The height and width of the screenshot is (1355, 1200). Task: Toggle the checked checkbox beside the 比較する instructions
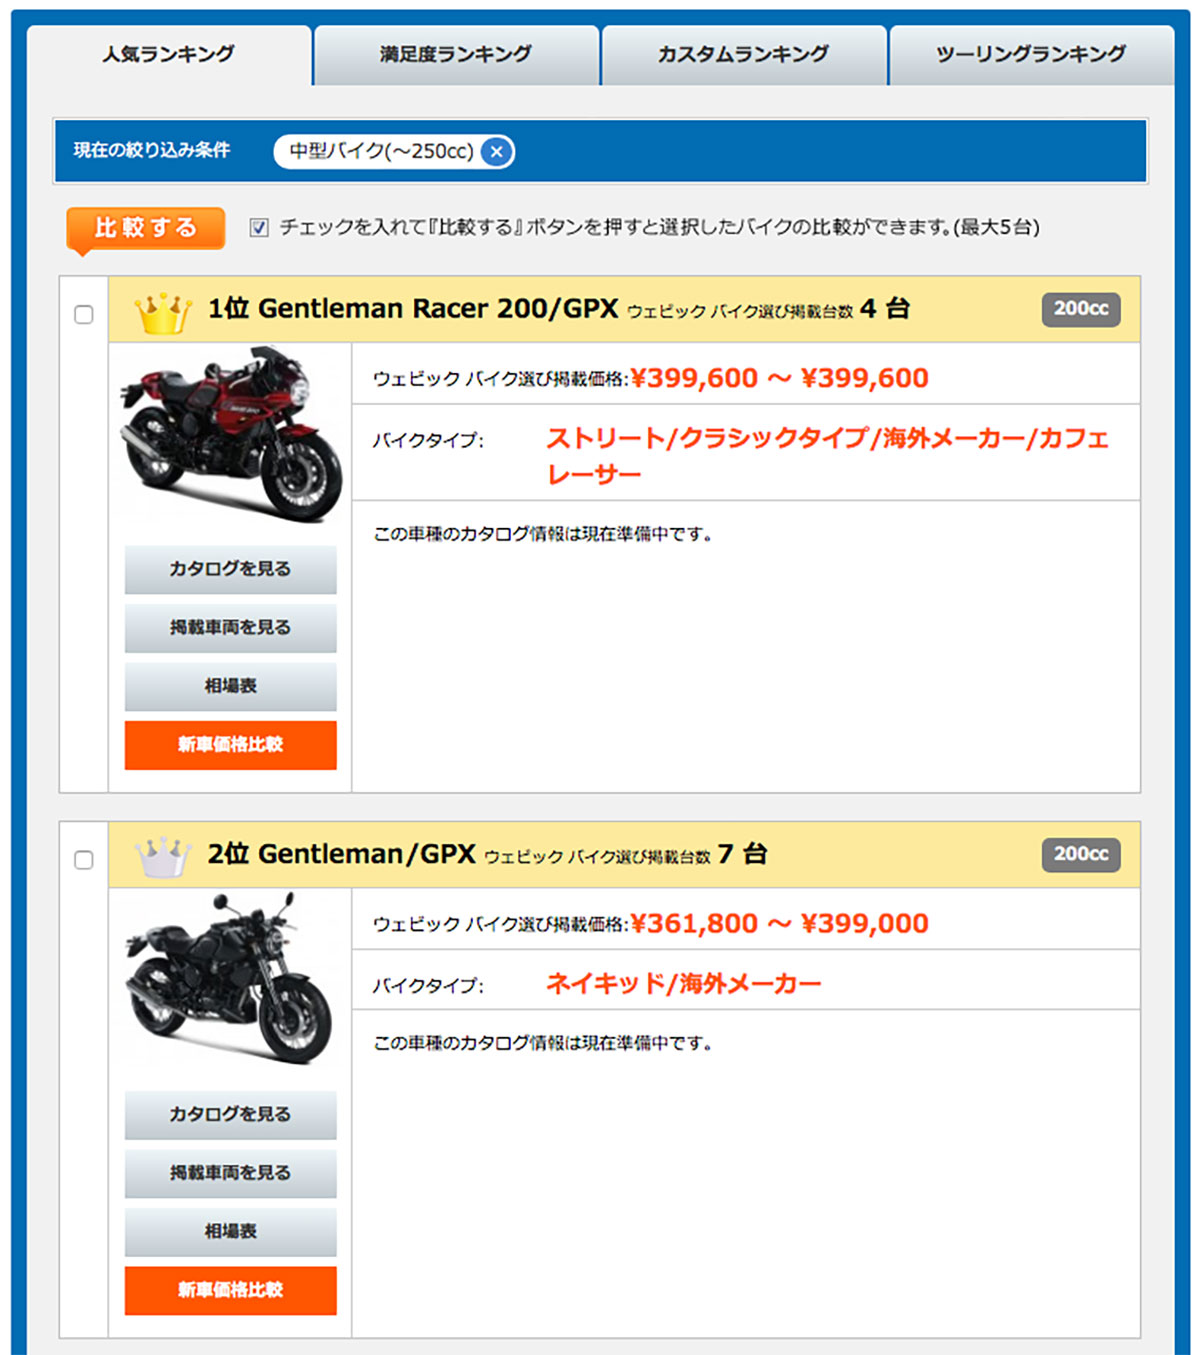tap(259, 228)
